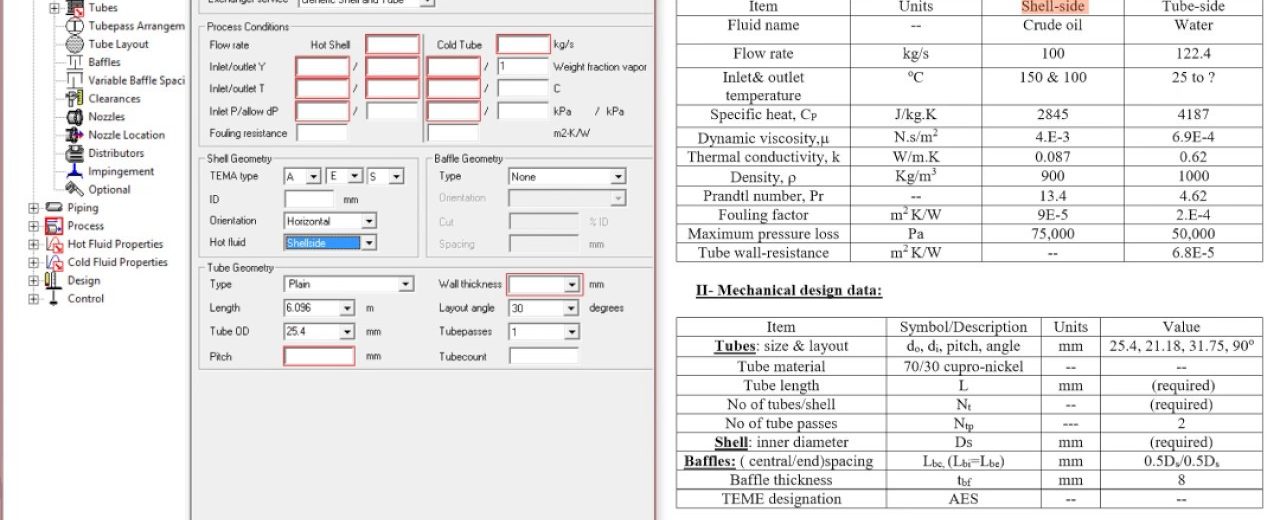Open TEMA type front head dropdown showing A
1280x520 pixels.
(x=314, y=177)
